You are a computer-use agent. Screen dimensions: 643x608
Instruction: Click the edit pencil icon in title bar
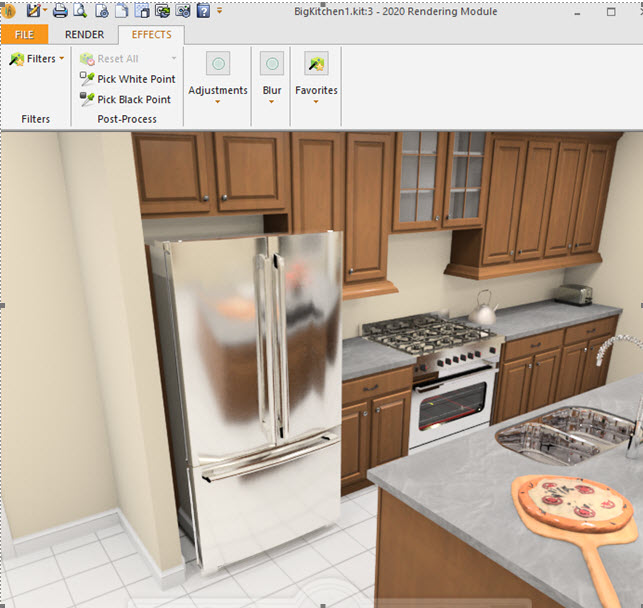click(33, 11)
